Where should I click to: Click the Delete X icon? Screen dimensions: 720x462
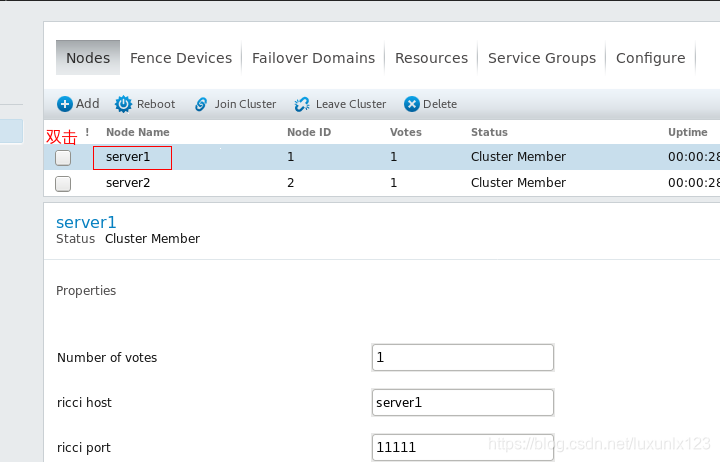point(412,104)
